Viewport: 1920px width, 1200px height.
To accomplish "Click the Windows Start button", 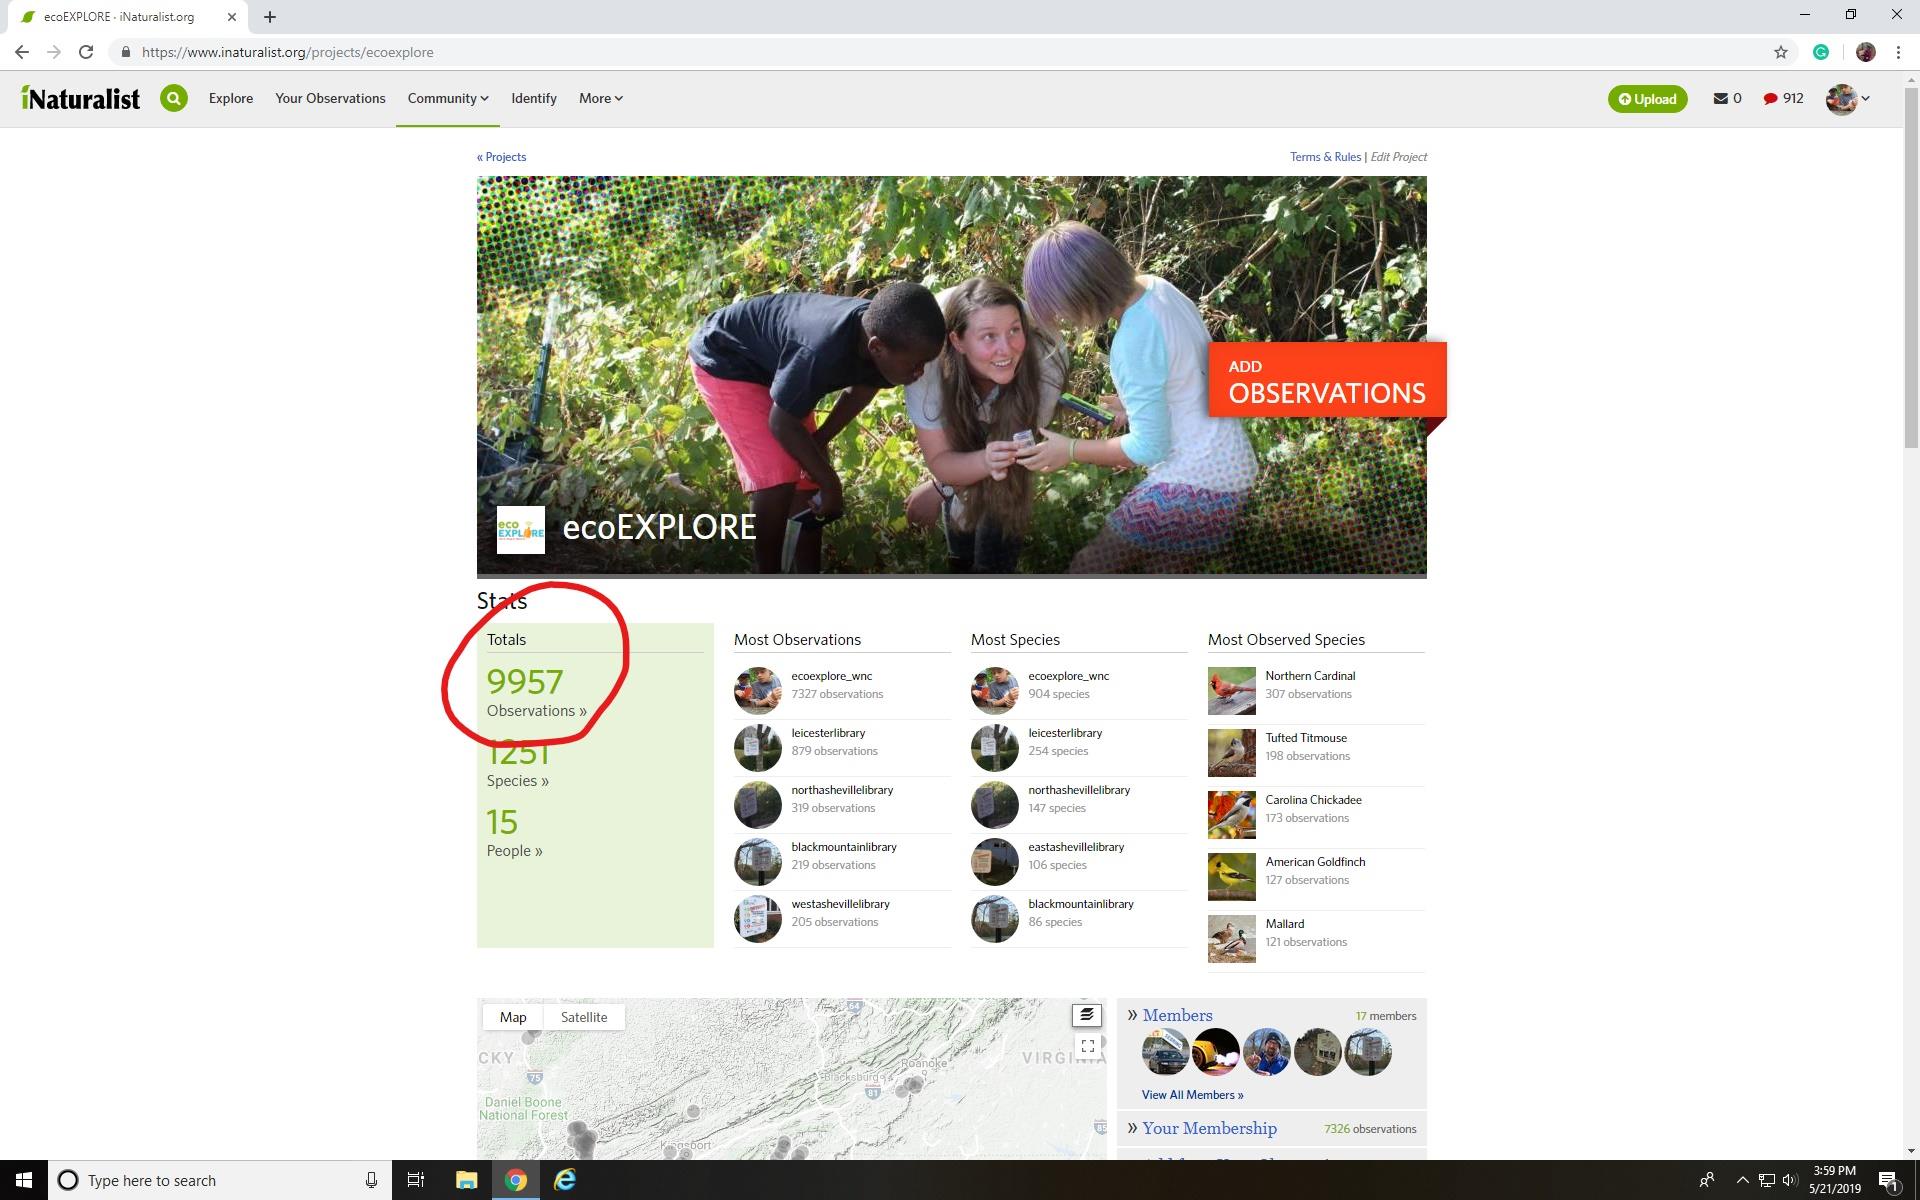I will pyautogui.click(x=24, y=1180).
